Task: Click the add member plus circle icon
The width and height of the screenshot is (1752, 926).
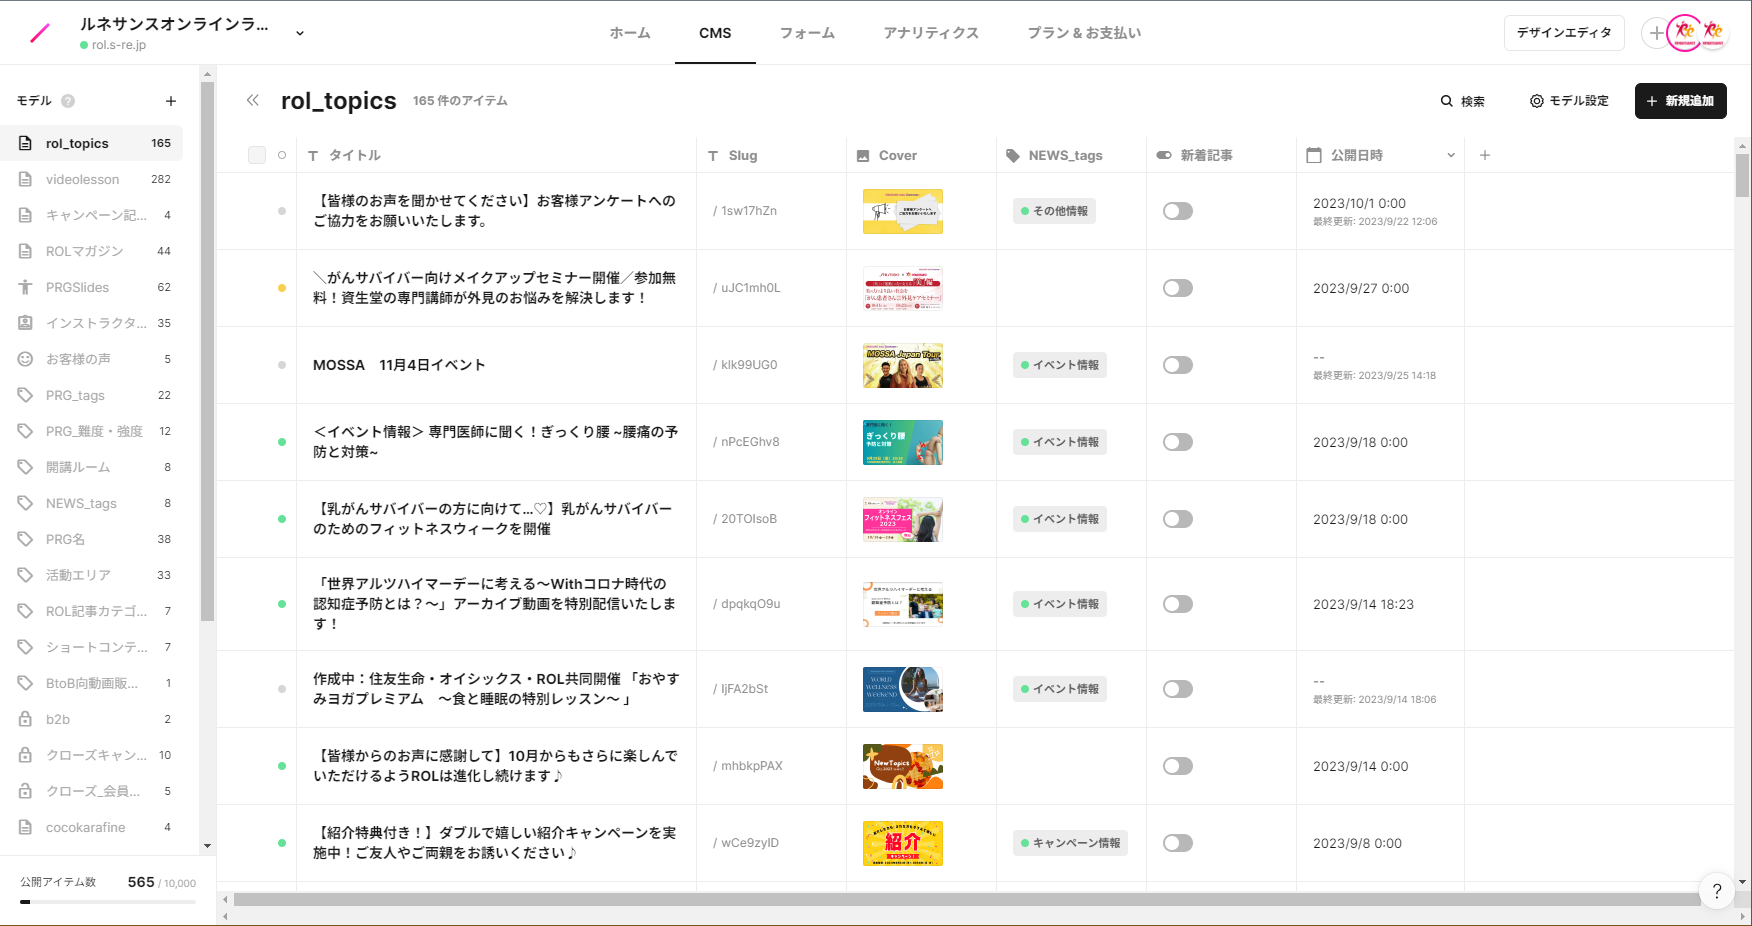Action: pyautogui.click(x=1657, y=33)
